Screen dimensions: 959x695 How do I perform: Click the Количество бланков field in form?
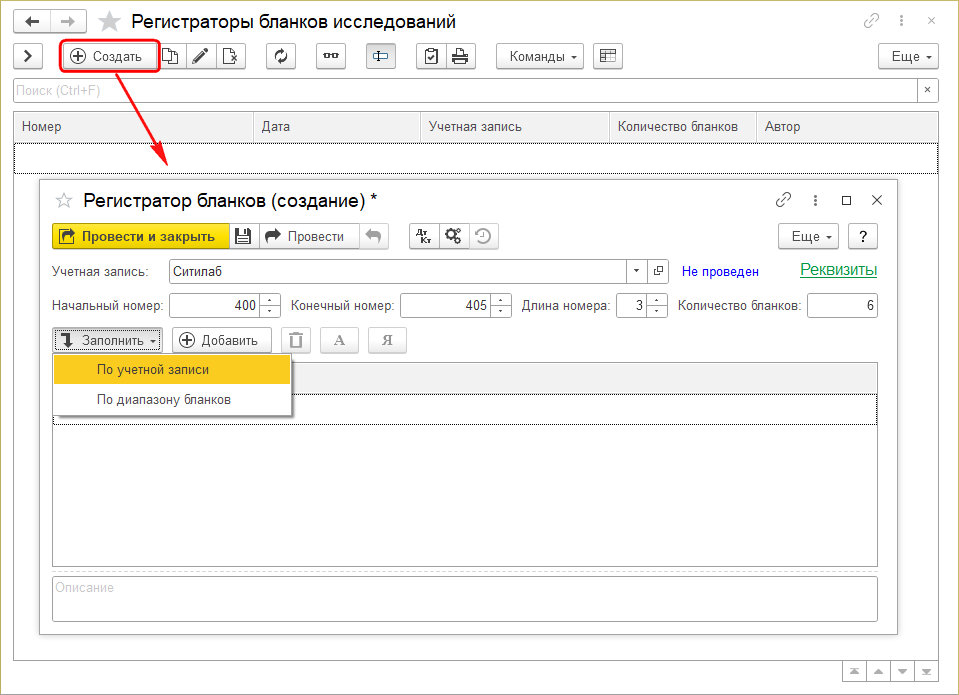coord(842,305)
